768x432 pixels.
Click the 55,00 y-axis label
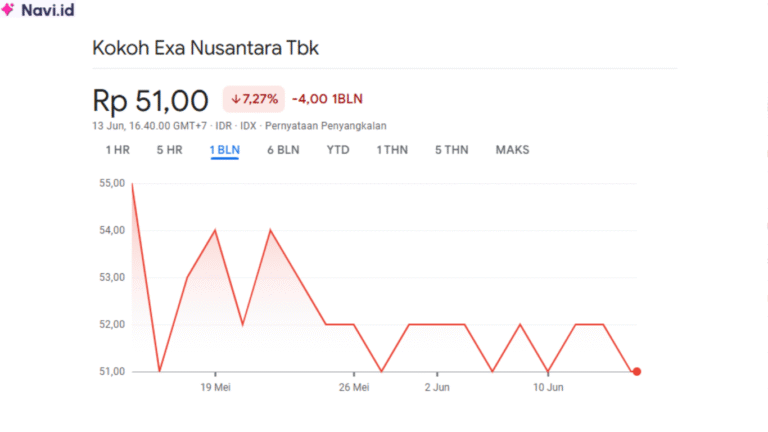coord(112,183)
